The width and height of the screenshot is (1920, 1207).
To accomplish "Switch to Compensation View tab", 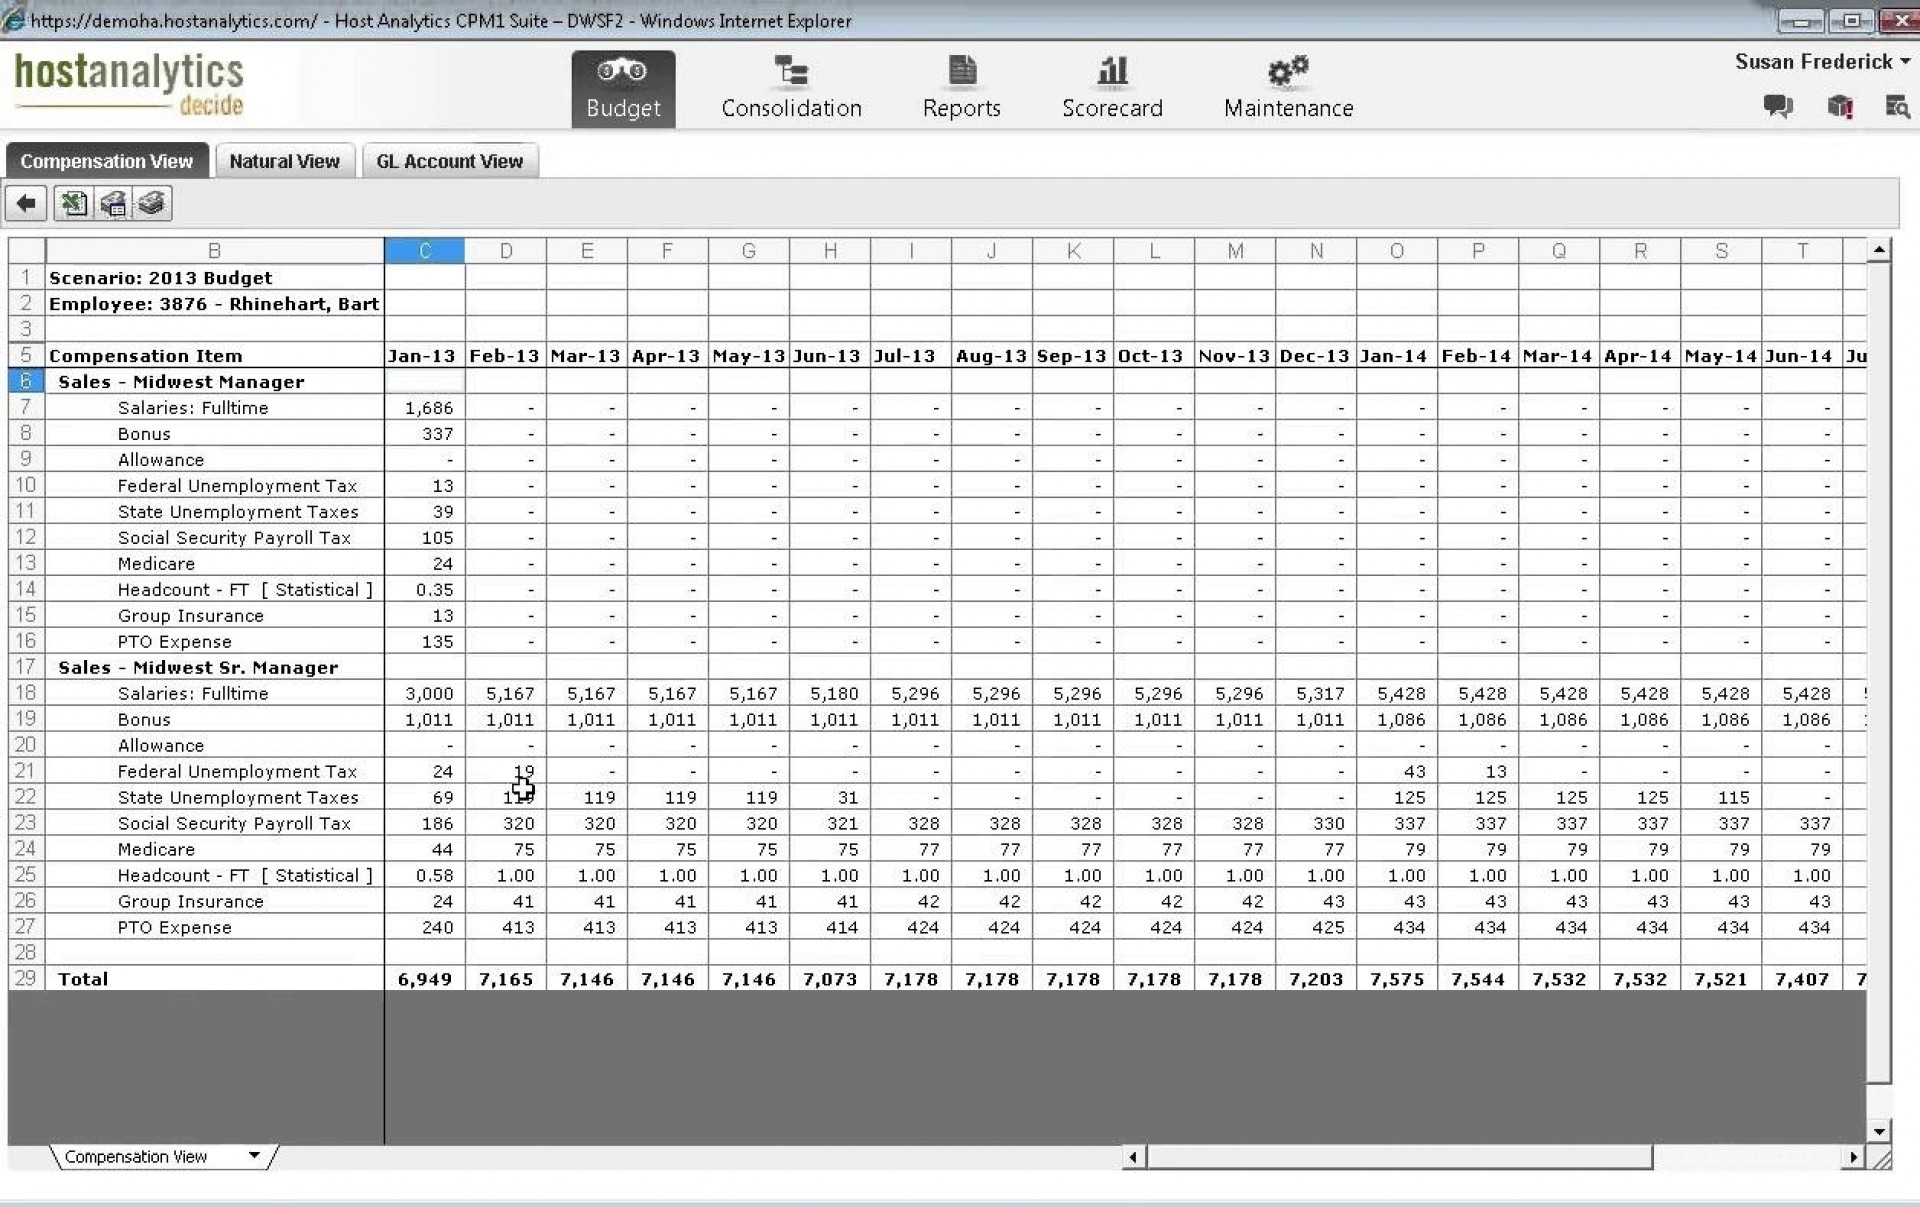I will pos(106,161).
